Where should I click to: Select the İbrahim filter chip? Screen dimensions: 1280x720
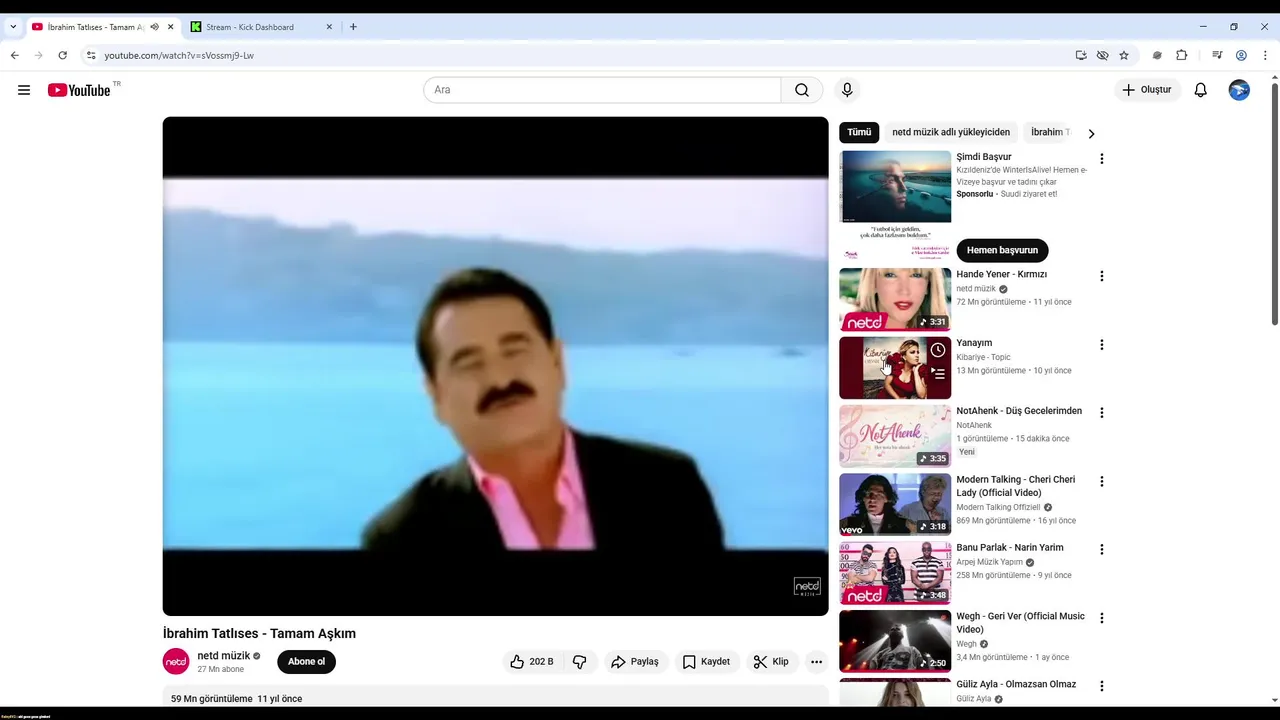click(x=1049, y=132)
